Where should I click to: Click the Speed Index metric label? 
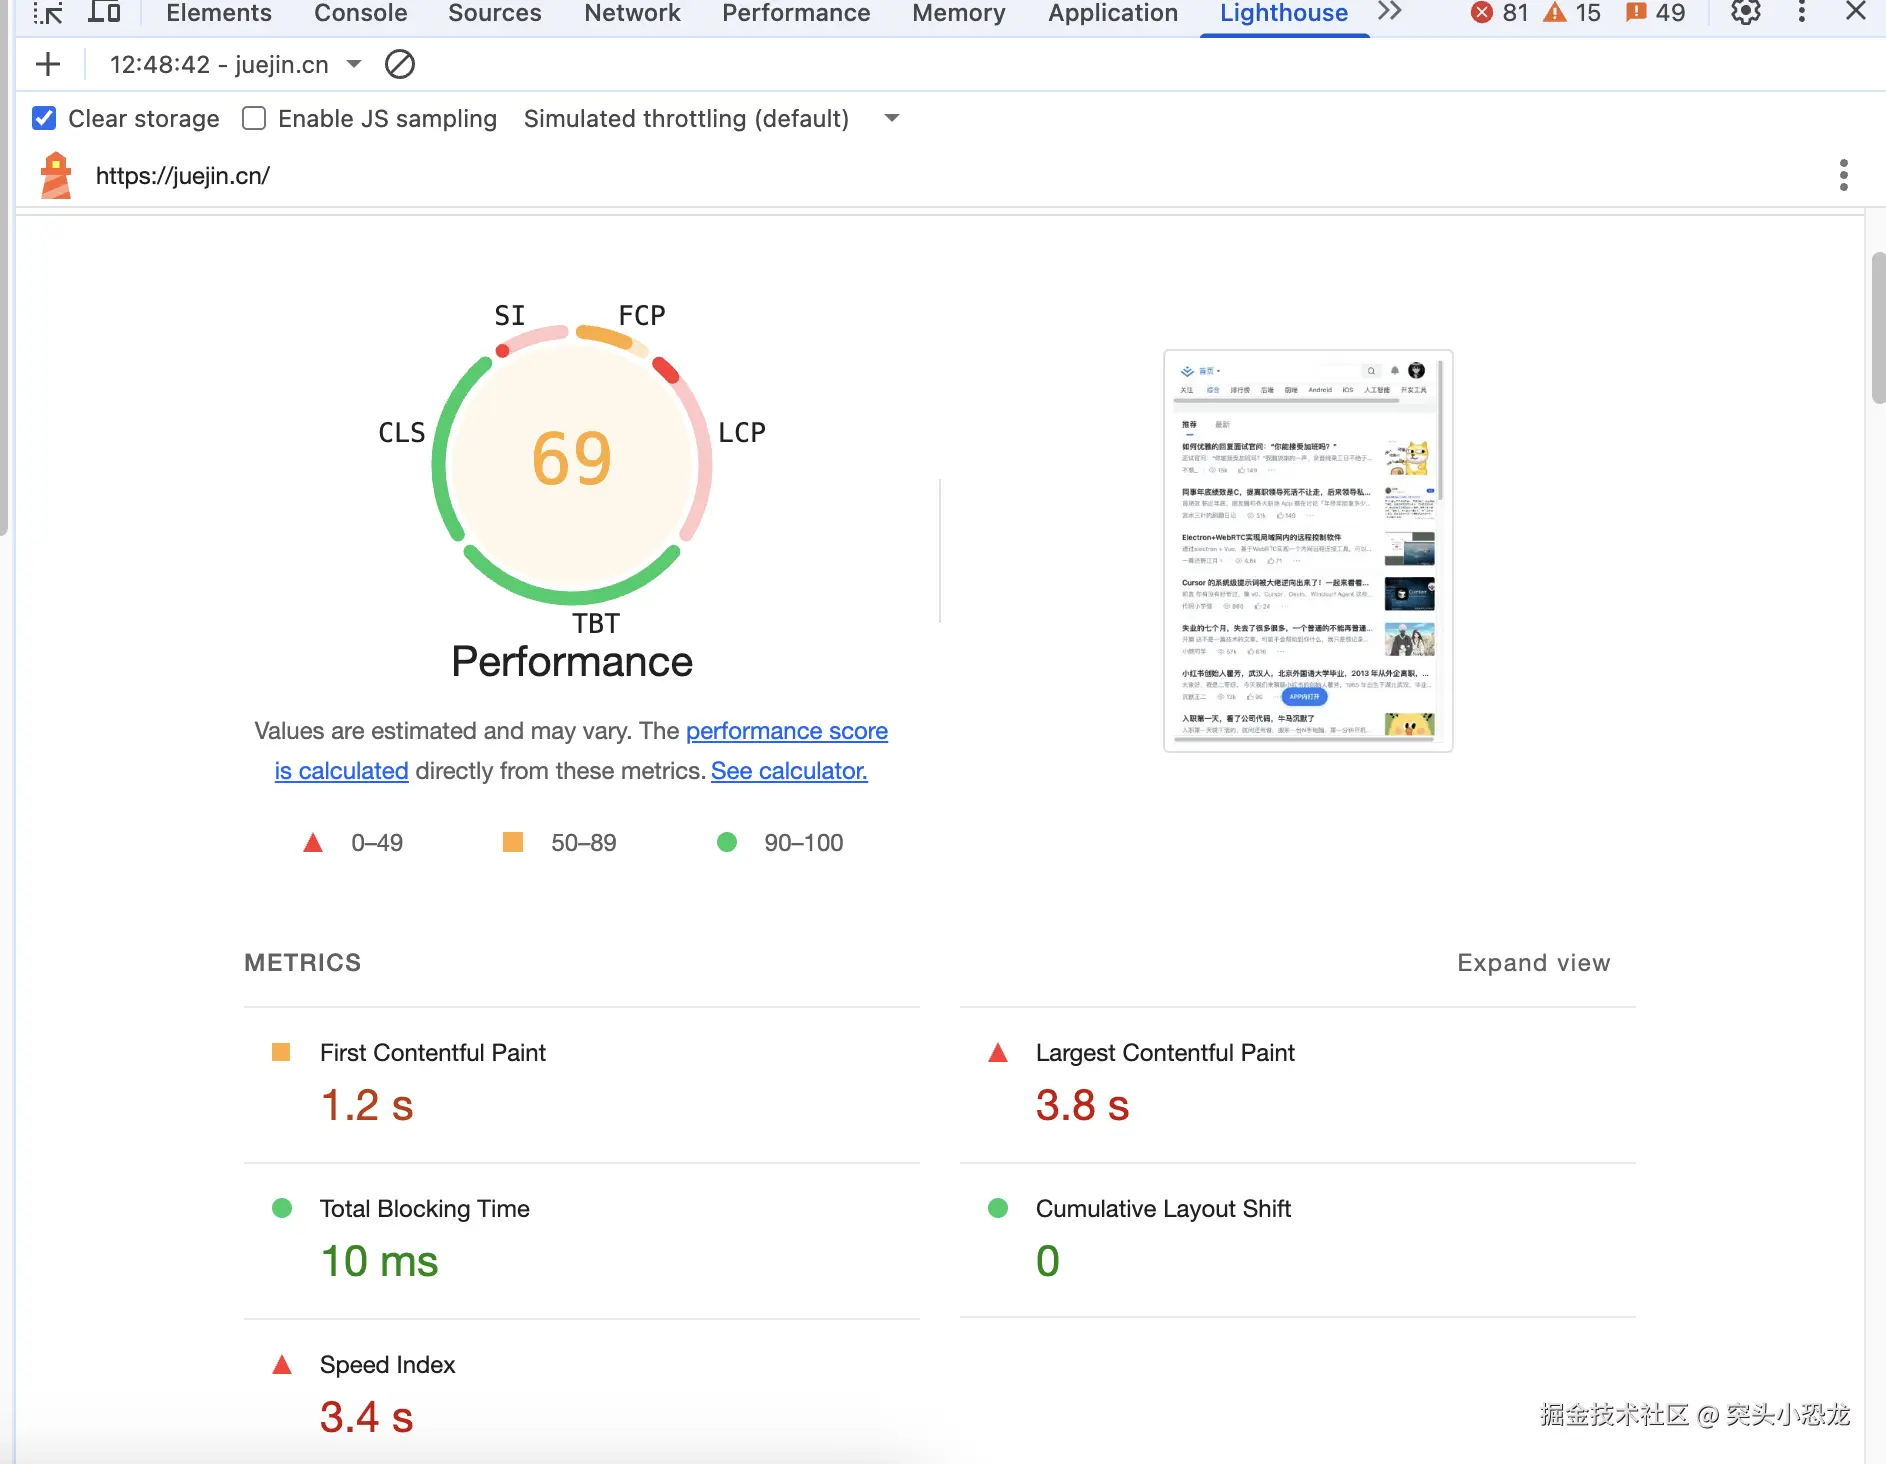387,1365
